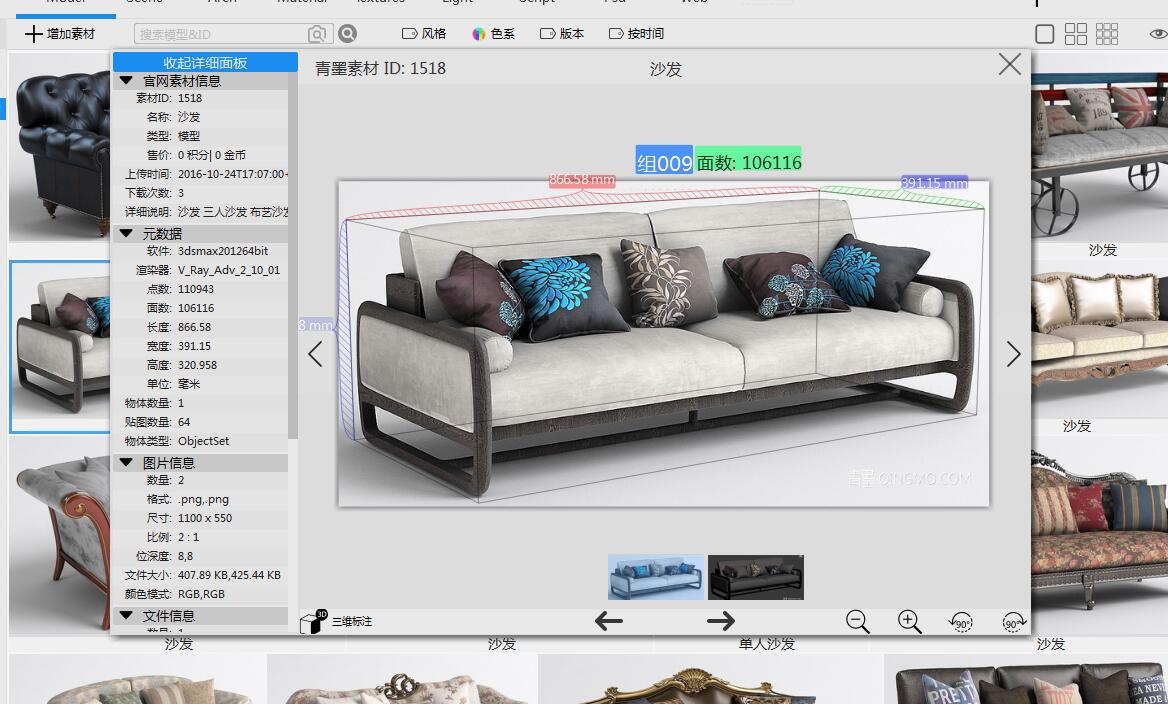
Task: Select the gold ornate frame sofa thumbnail
Action: tap(710, 679)
